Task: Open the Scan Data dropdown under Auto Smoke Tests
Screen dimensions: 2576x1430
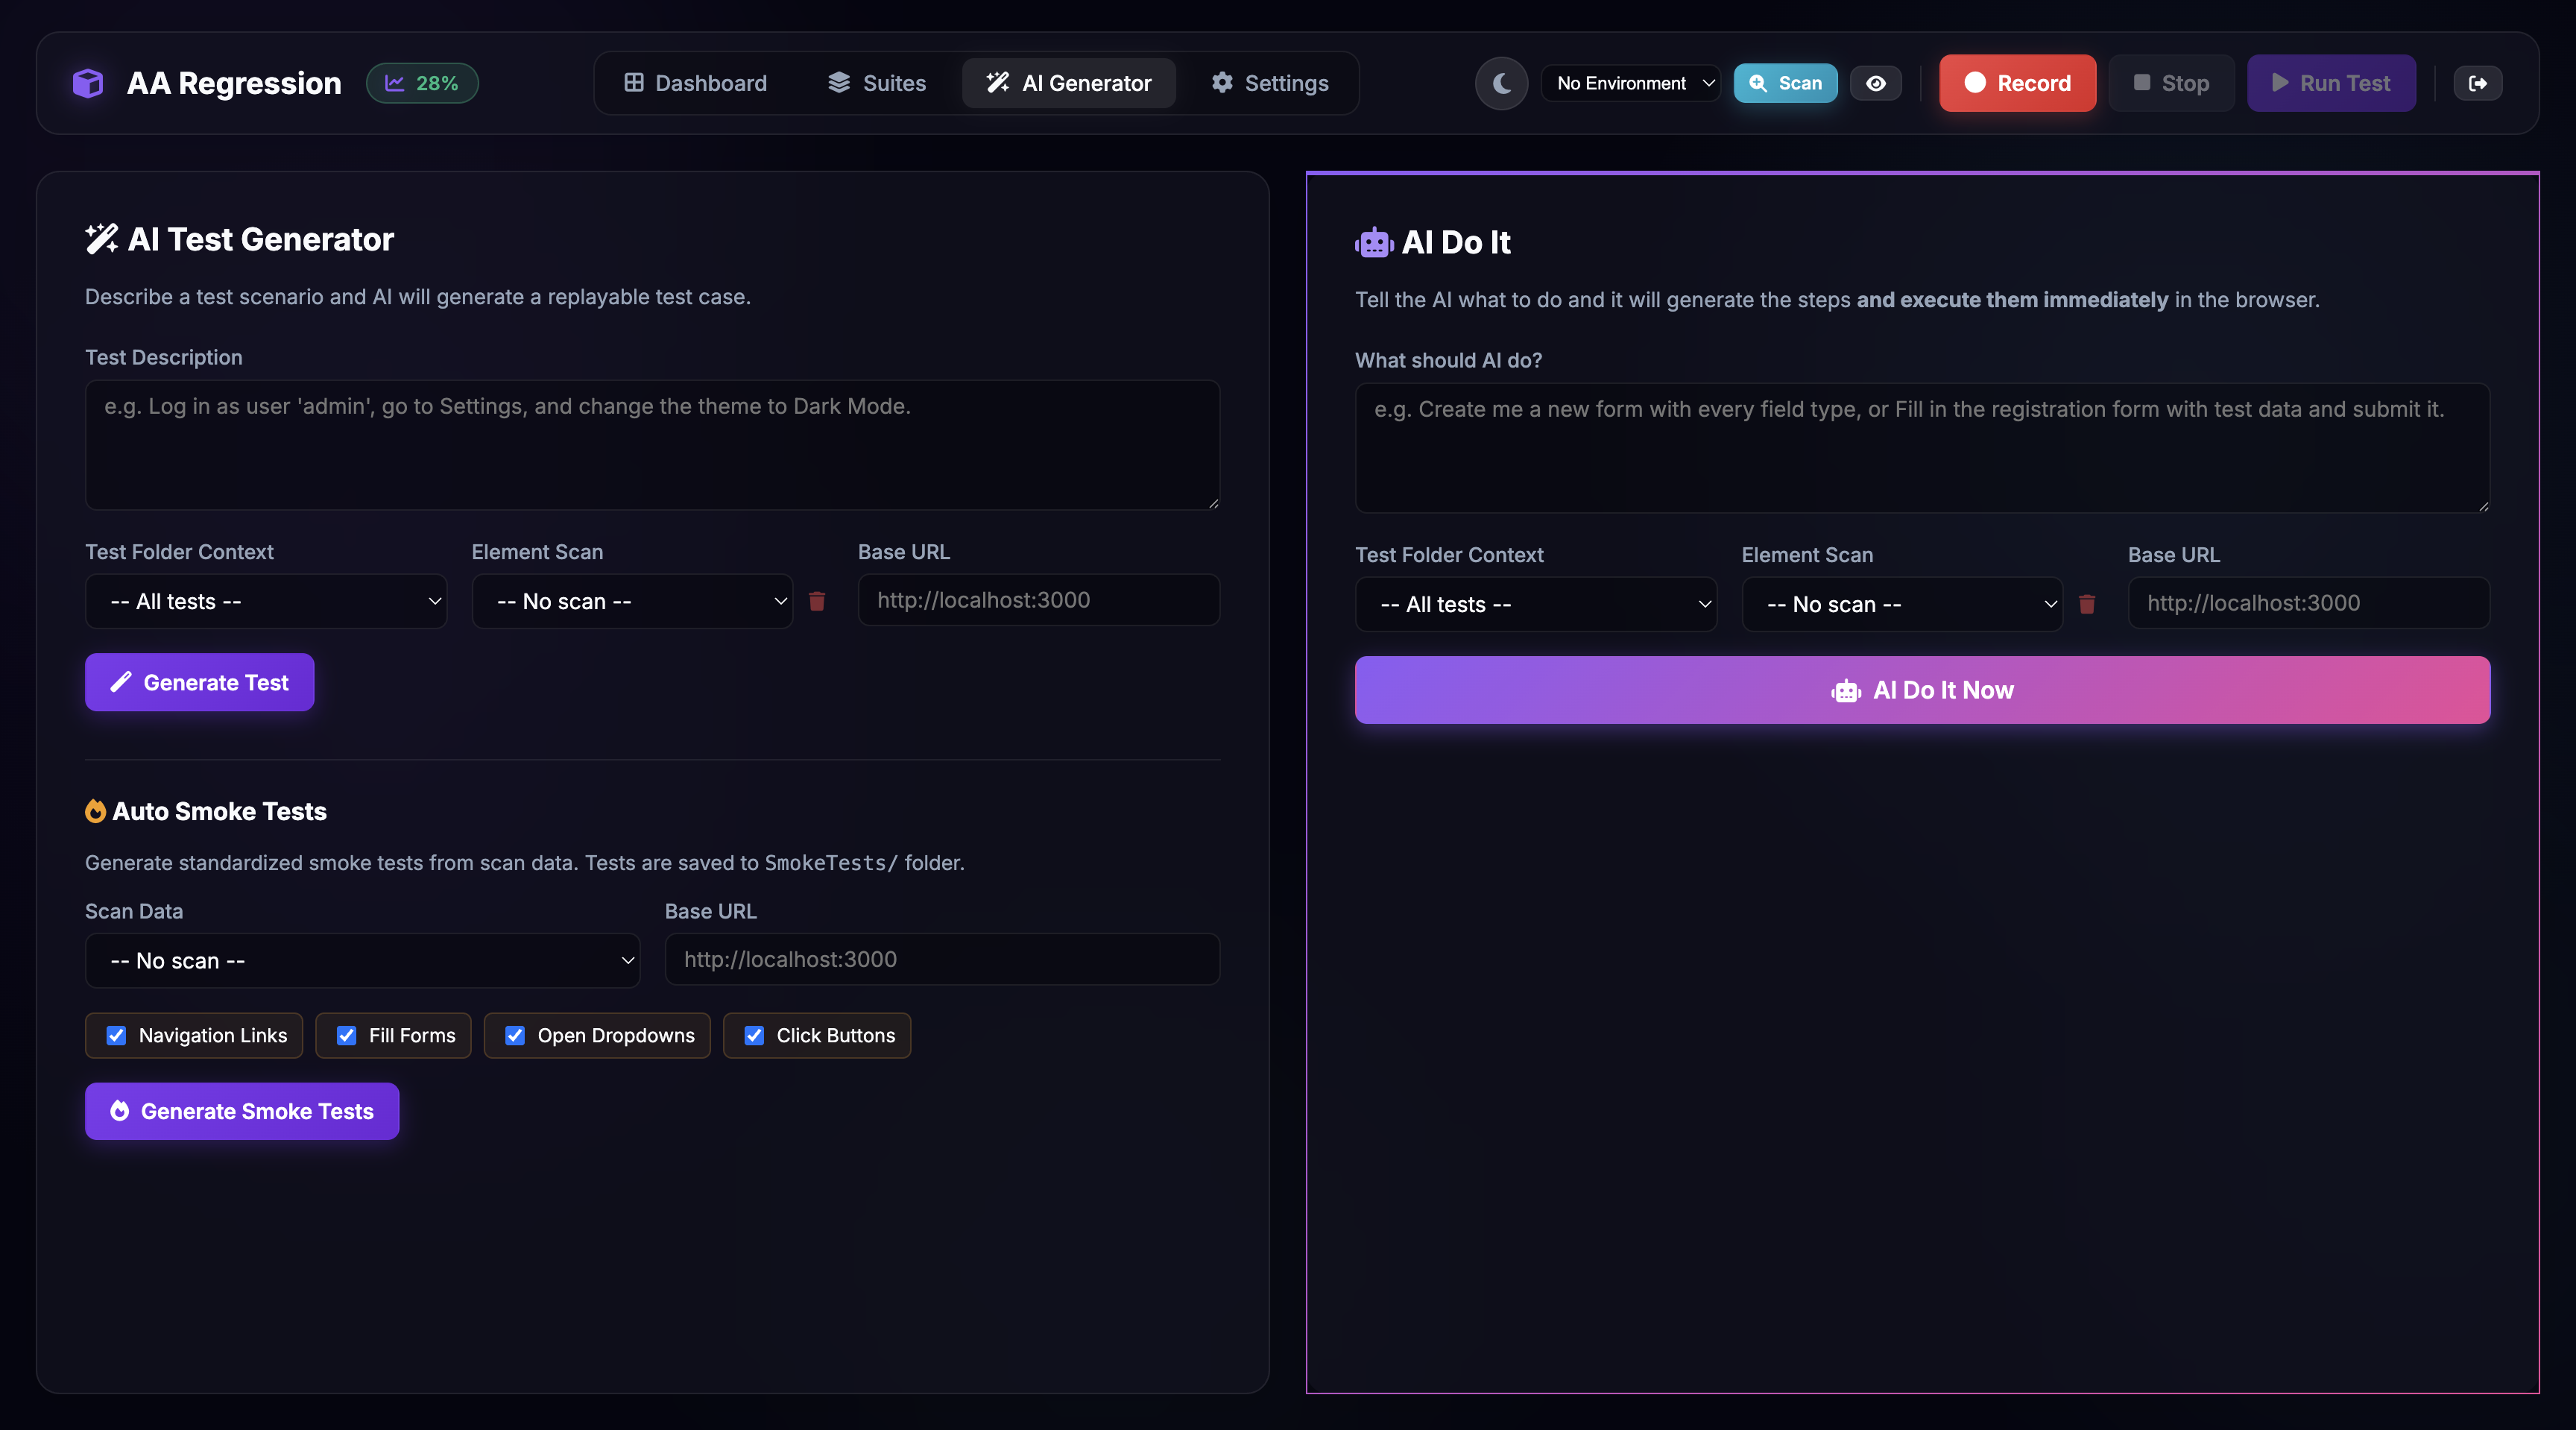Action: pyautogui.click(x=362, y=960)
